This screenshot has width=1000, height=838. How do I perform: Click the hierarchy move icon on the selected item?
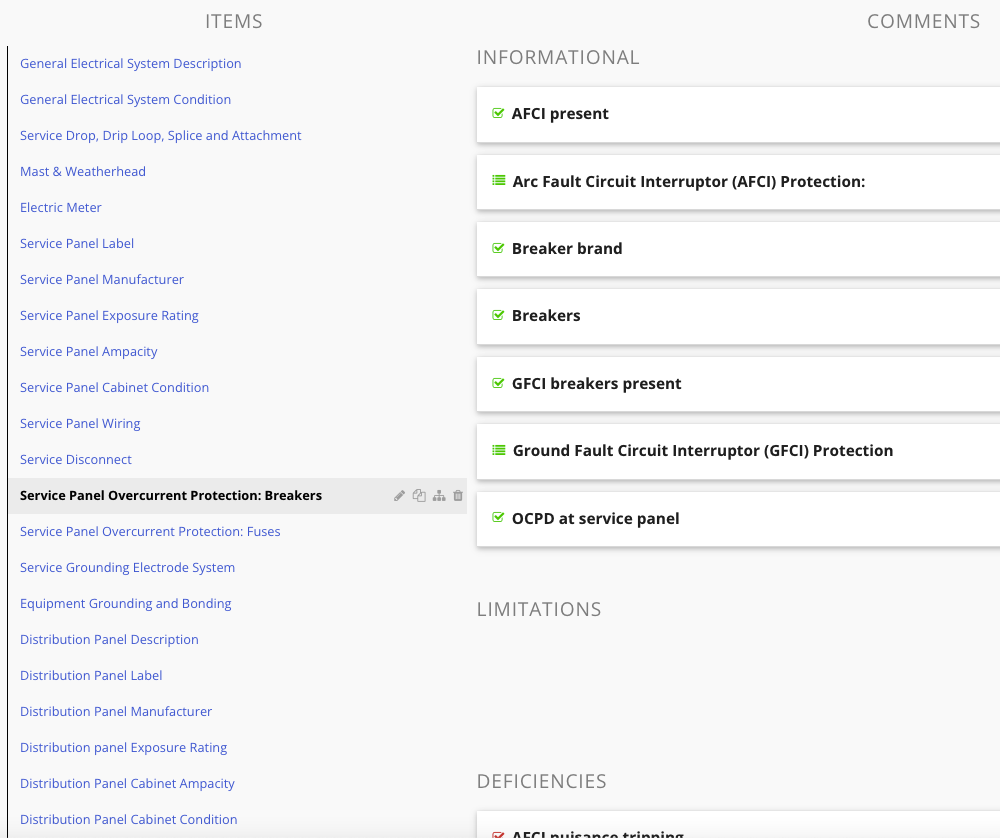click(x=439, y=496)
